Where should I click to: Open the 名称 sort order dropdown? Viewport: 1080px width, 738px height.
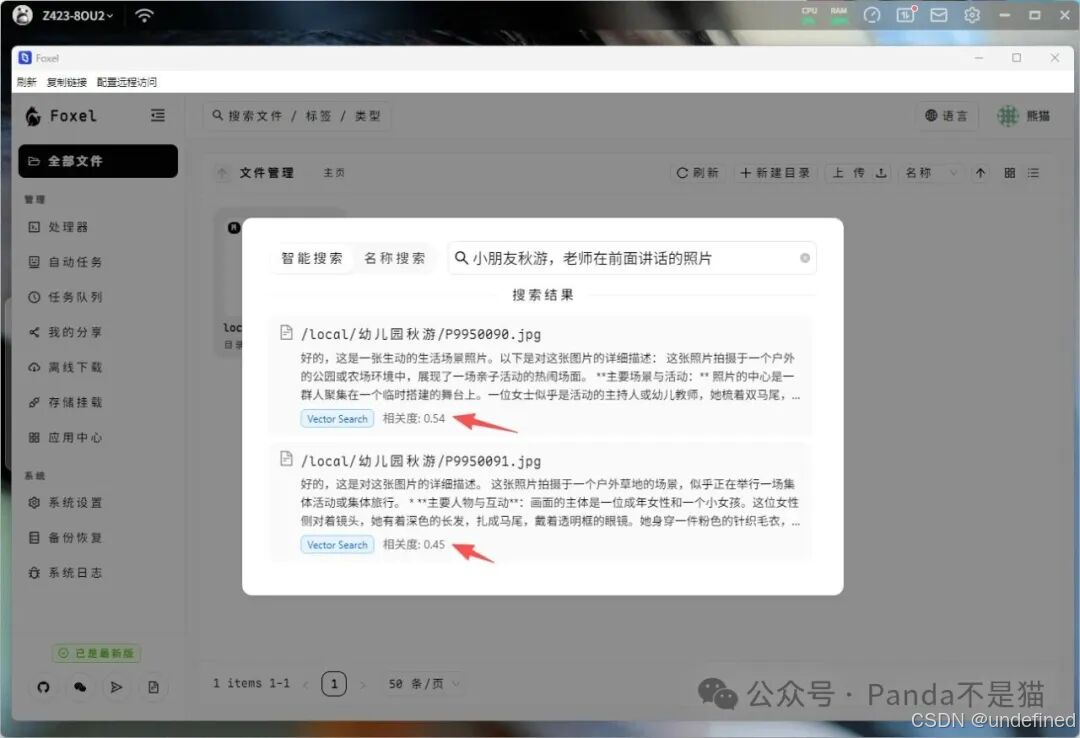click(x=928, y=173)
